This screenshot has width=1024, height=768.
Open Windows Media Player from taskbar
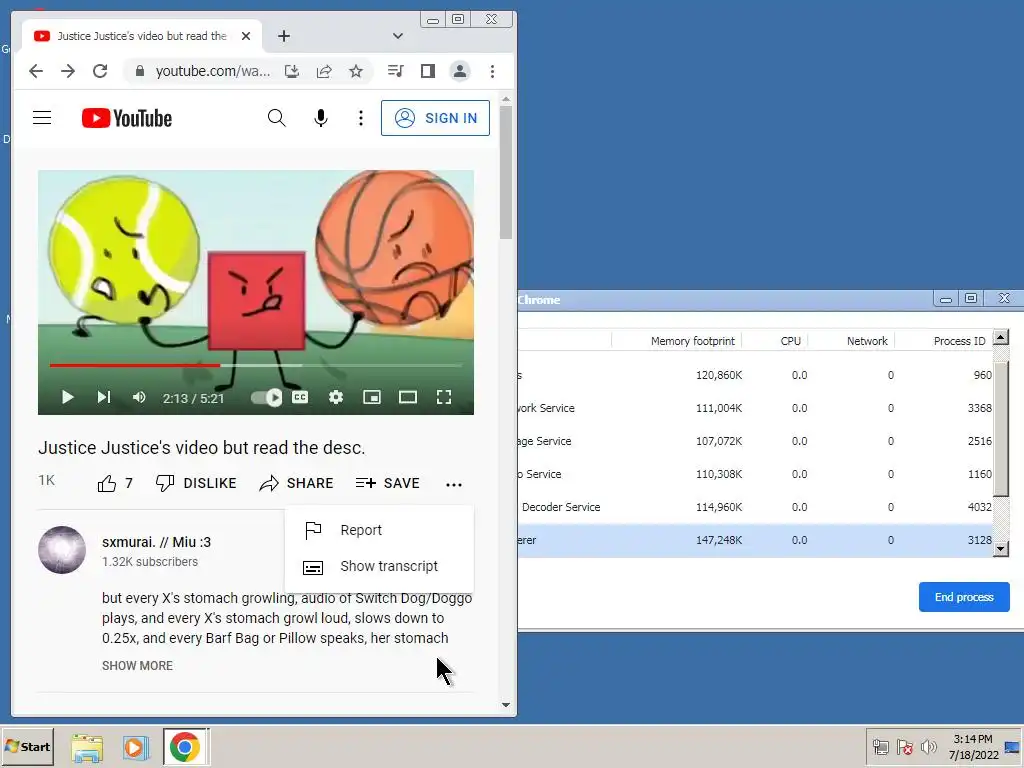pyautogui.click(x=136, y=747)
